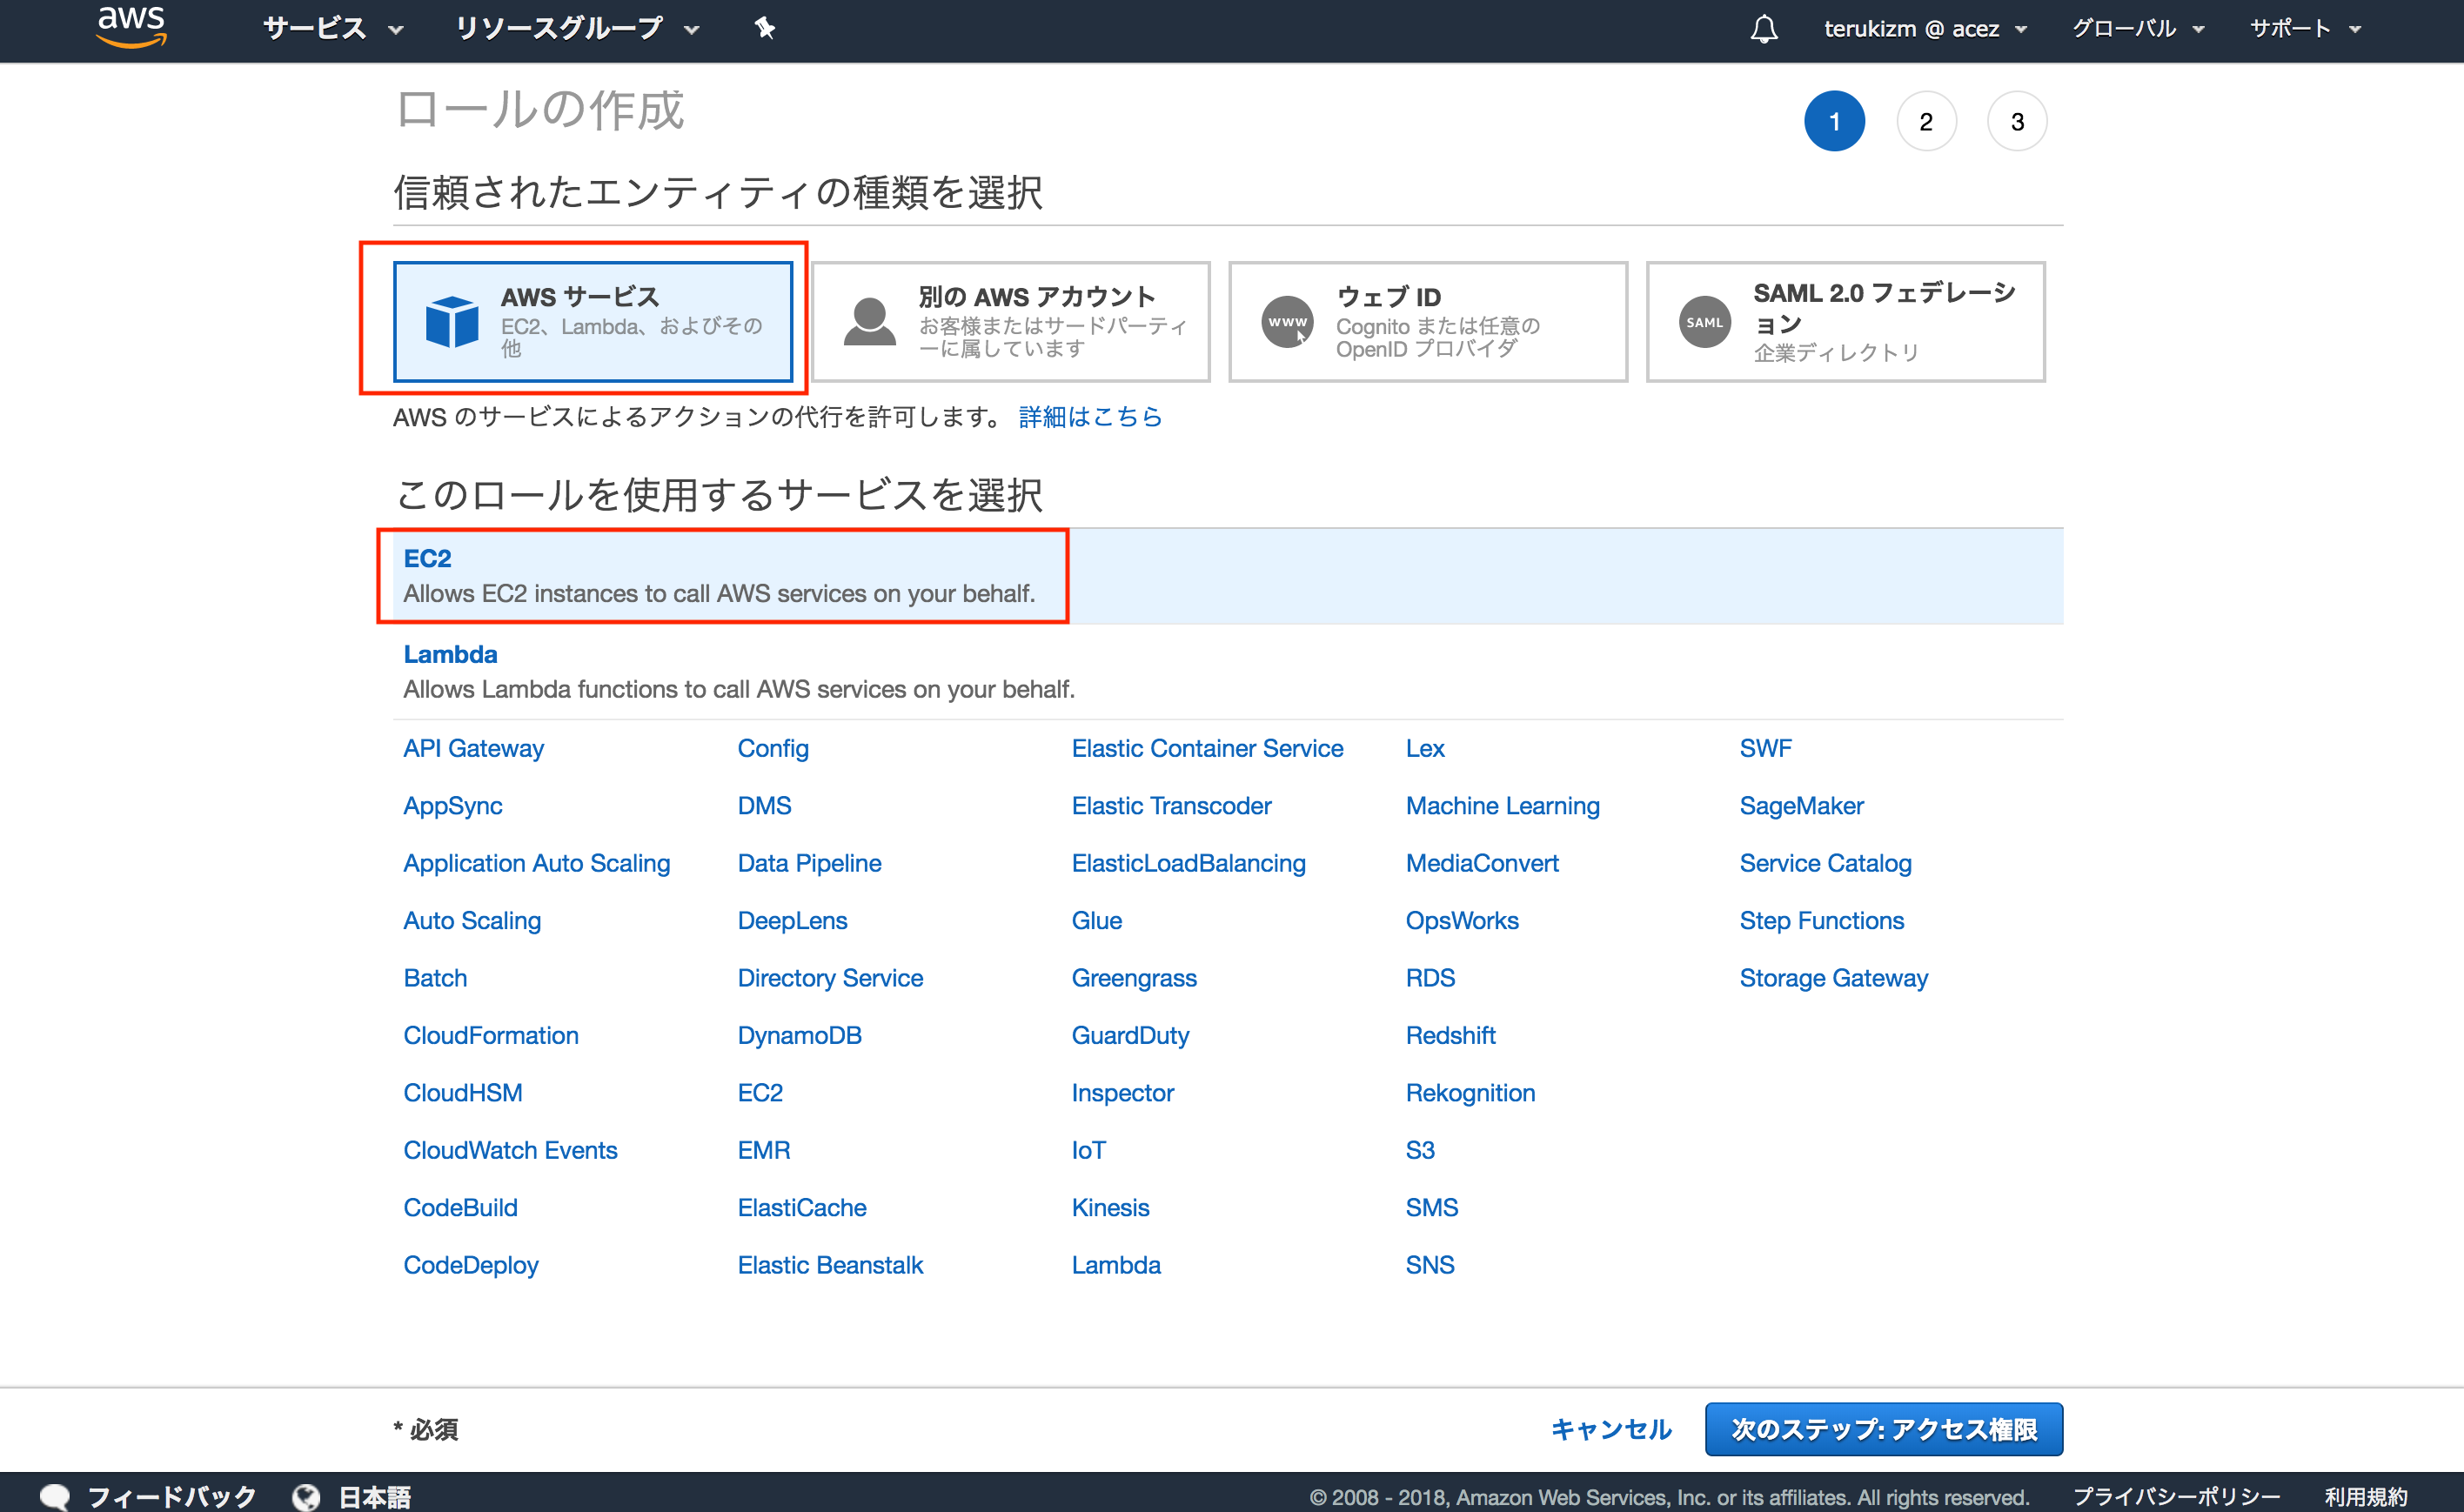This screenshot has width=2464, height=1512.
Task: Click the pin icon in the top bar
Action: coord(764,28)
